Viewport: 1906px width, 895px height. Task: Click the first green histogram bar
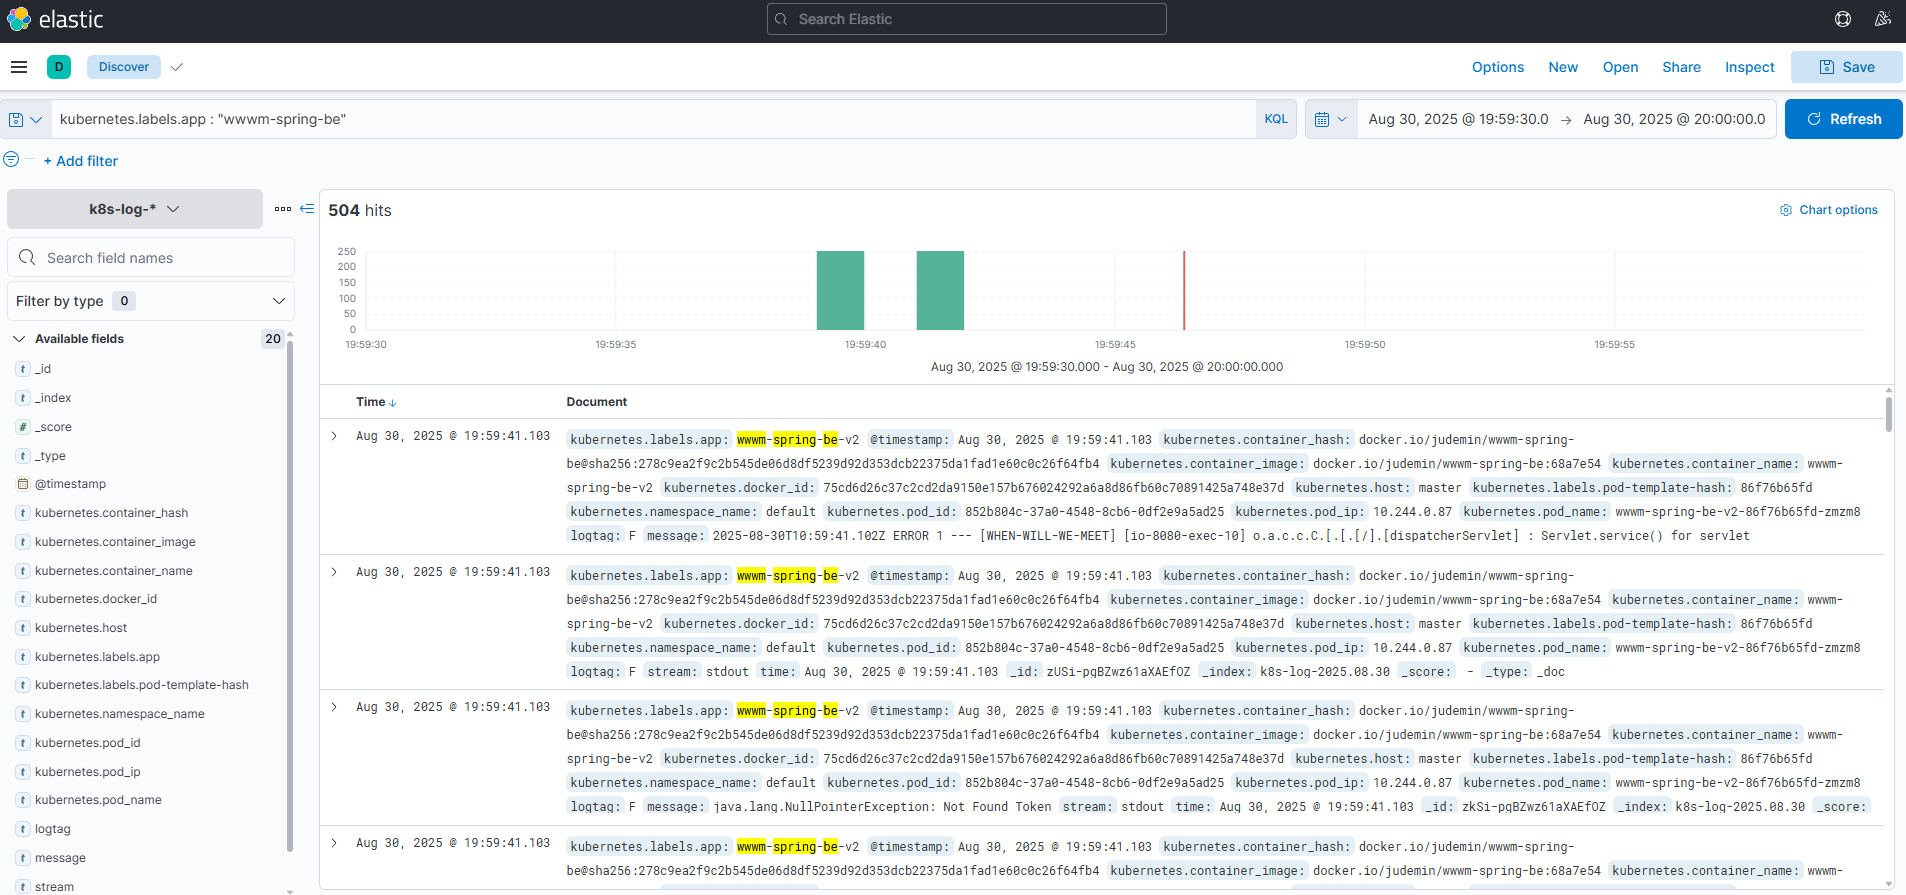[x=840, y=290]
